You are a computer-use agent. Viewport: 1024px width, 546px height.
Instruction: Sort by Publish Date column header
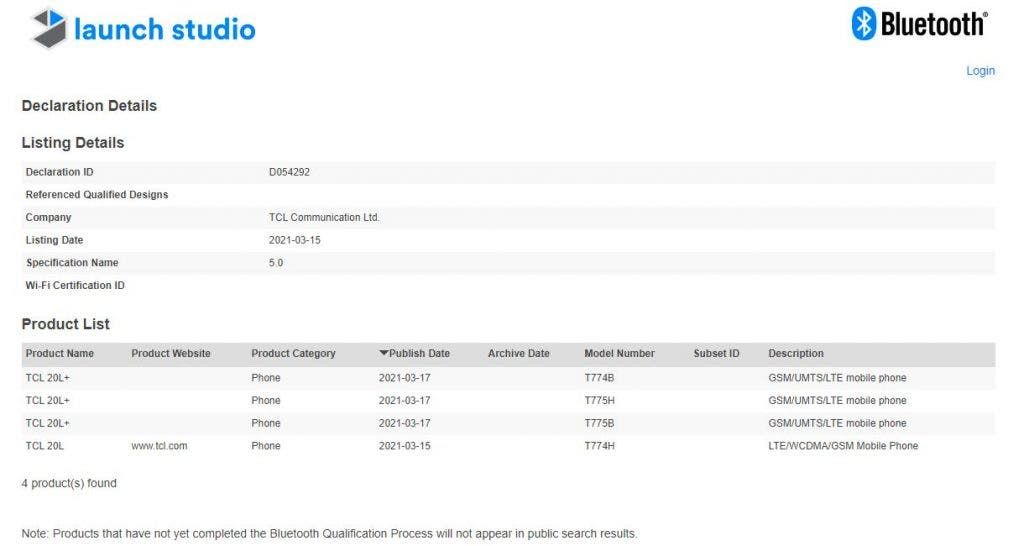[x=419, y=353]
